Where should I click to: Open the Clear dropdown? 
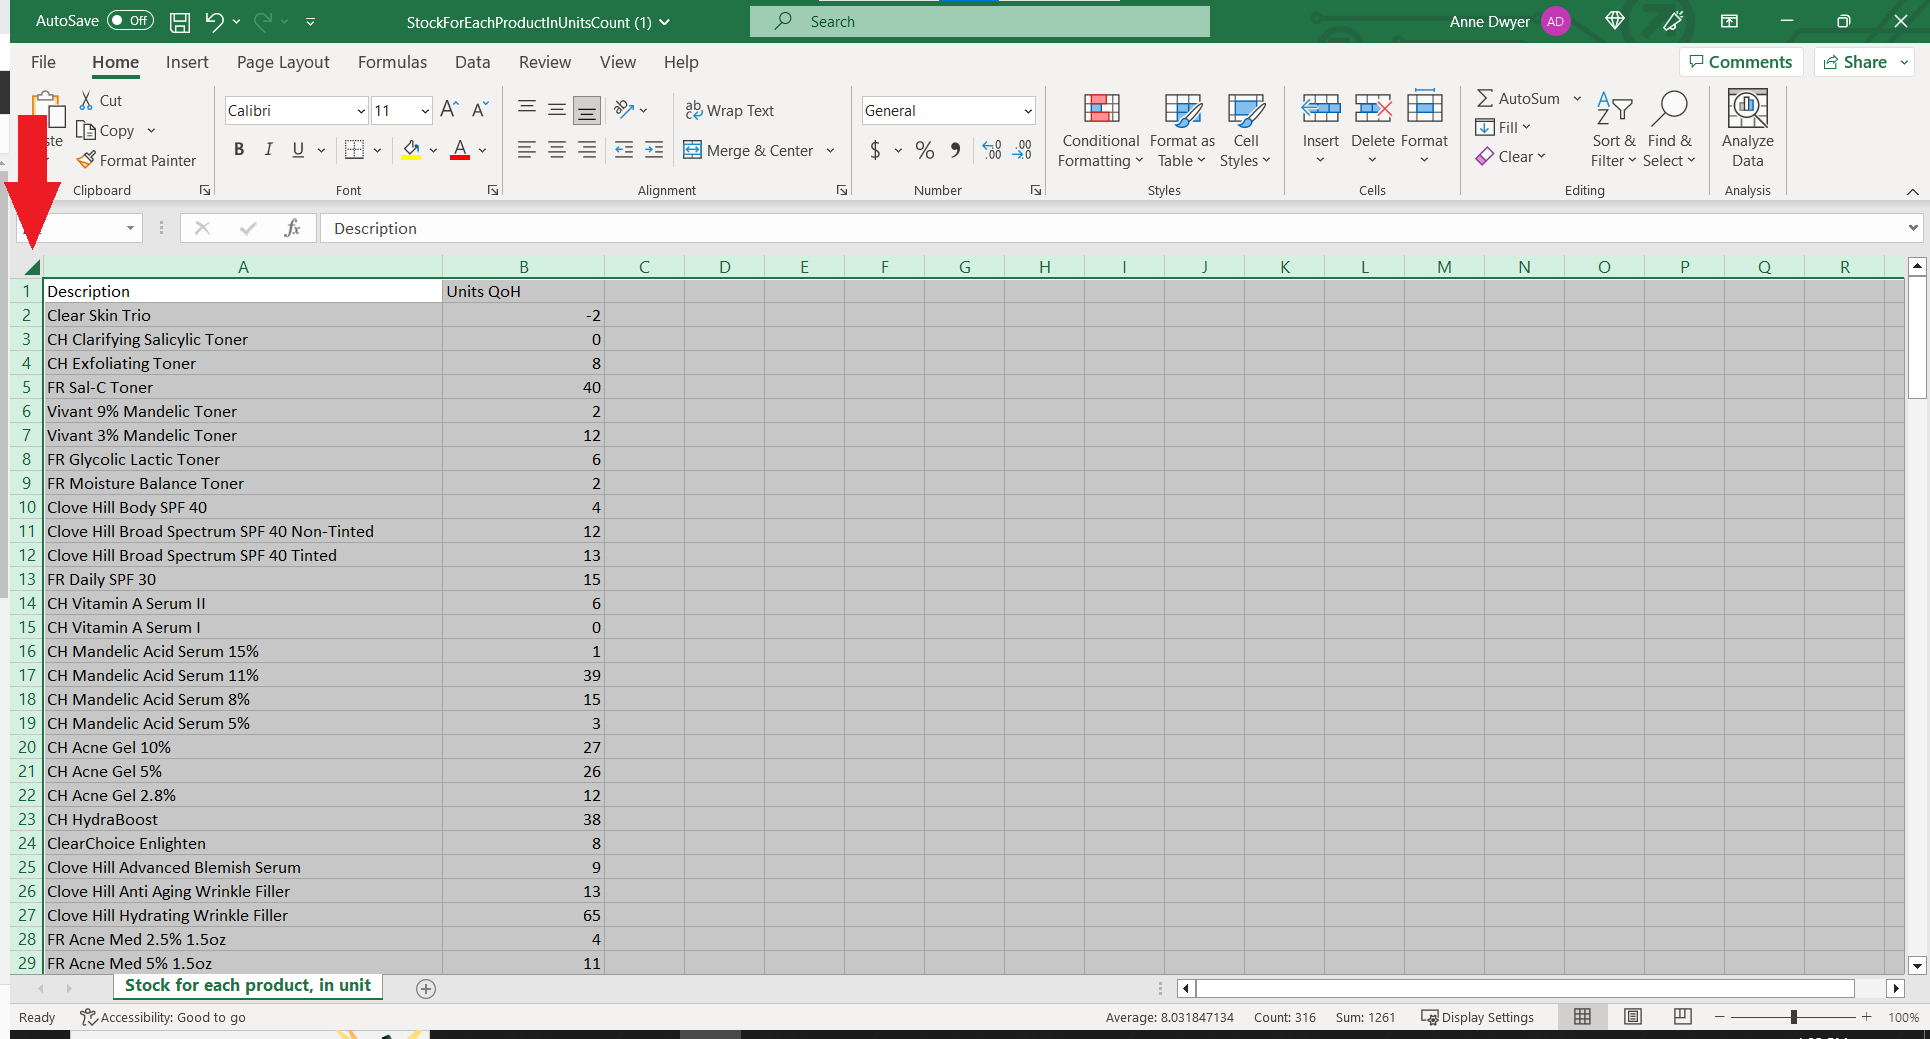pos(1511,156)
